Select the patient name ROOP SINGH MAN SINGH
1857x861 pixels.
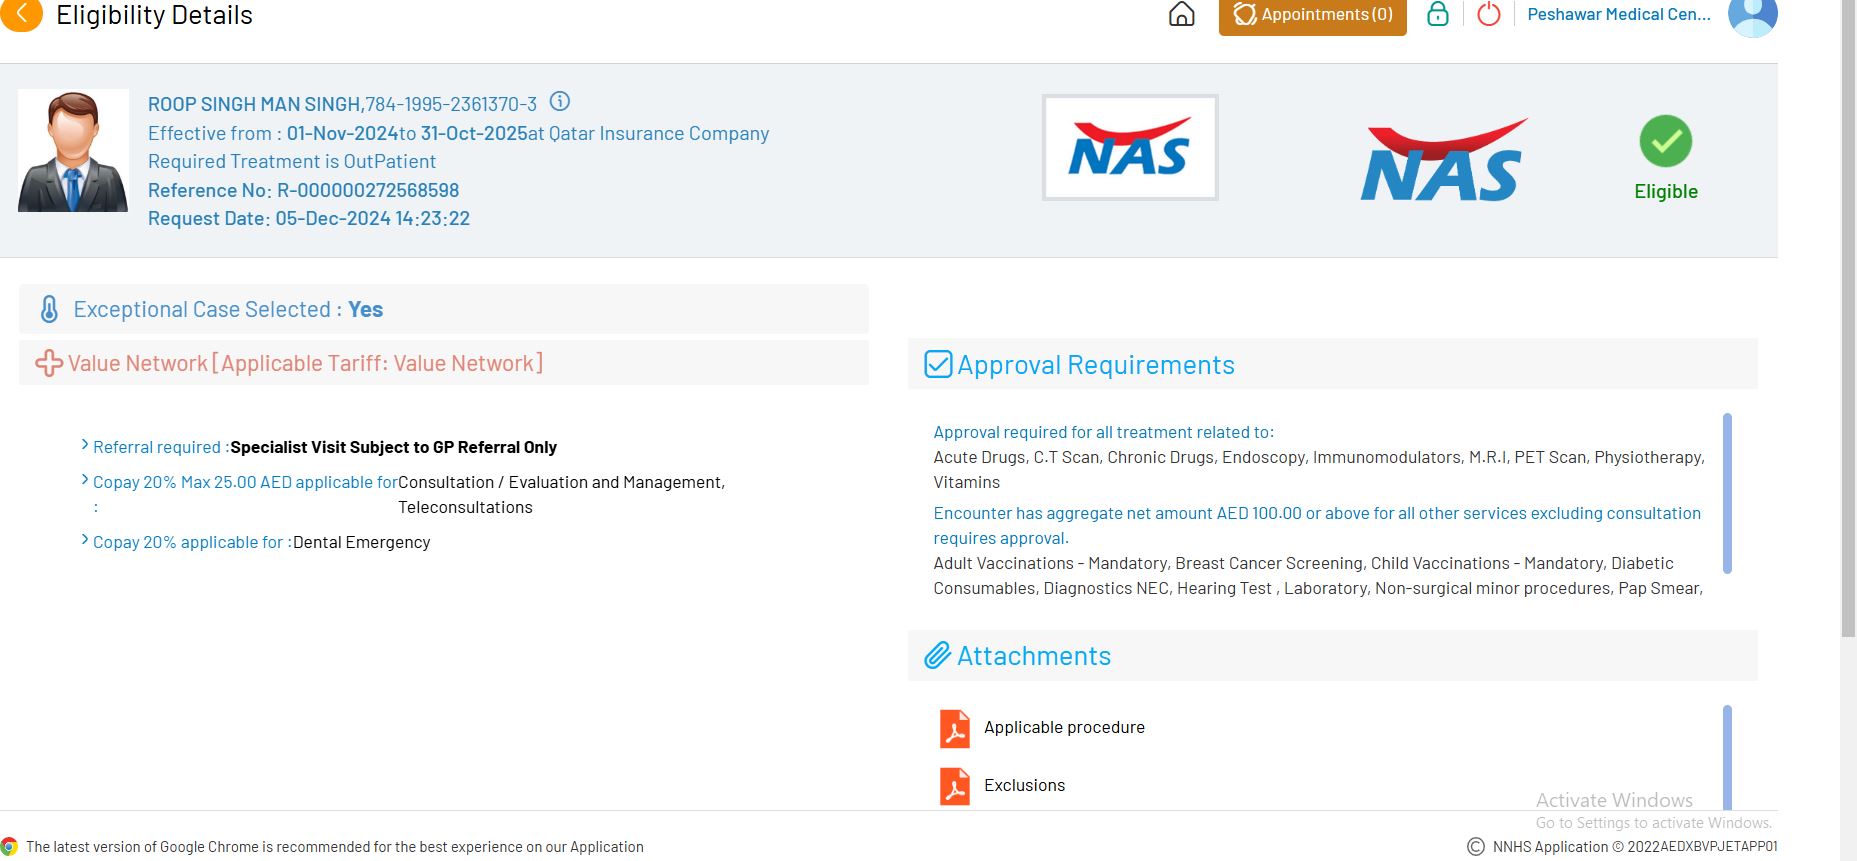(254, 104)
